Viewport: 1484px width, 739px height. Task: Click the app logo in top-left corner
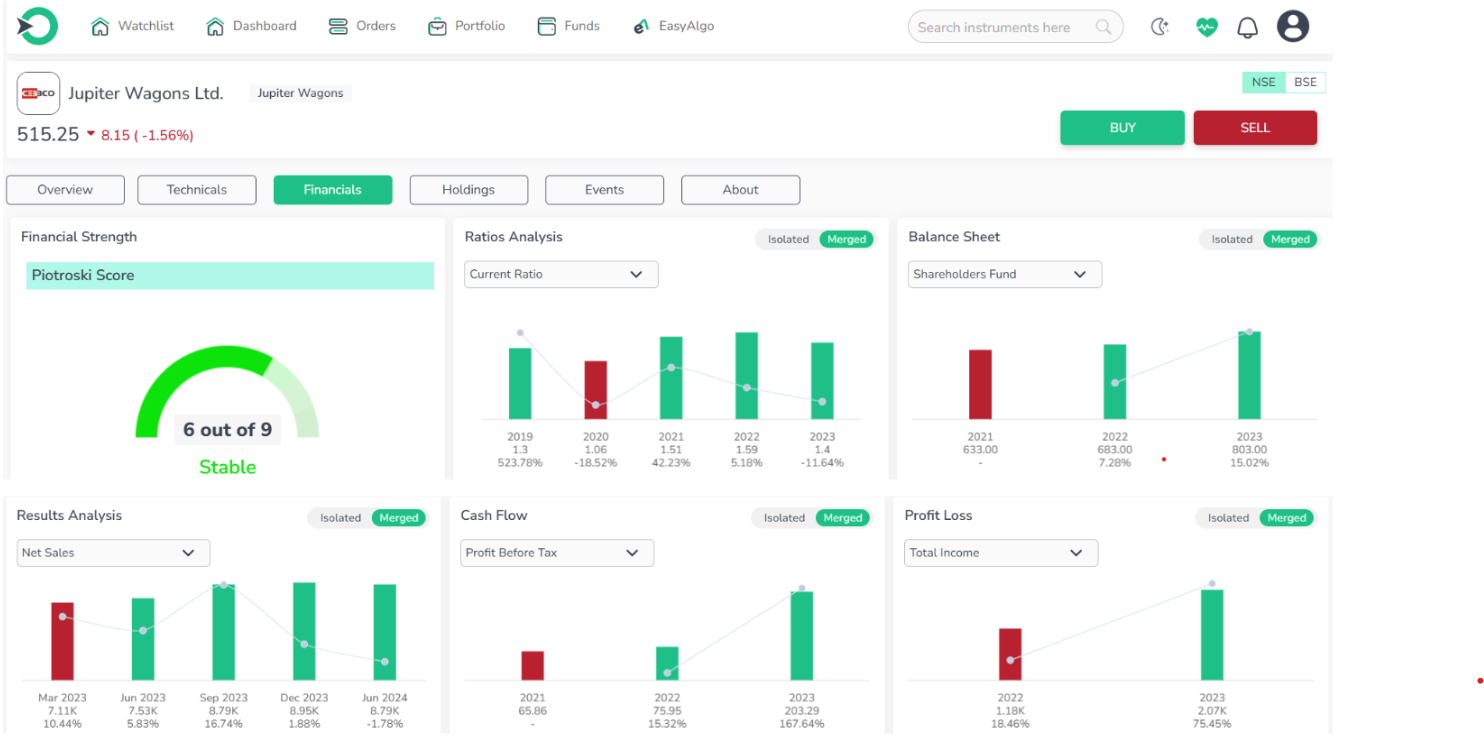pyautogui.click(x=37, y=26)
